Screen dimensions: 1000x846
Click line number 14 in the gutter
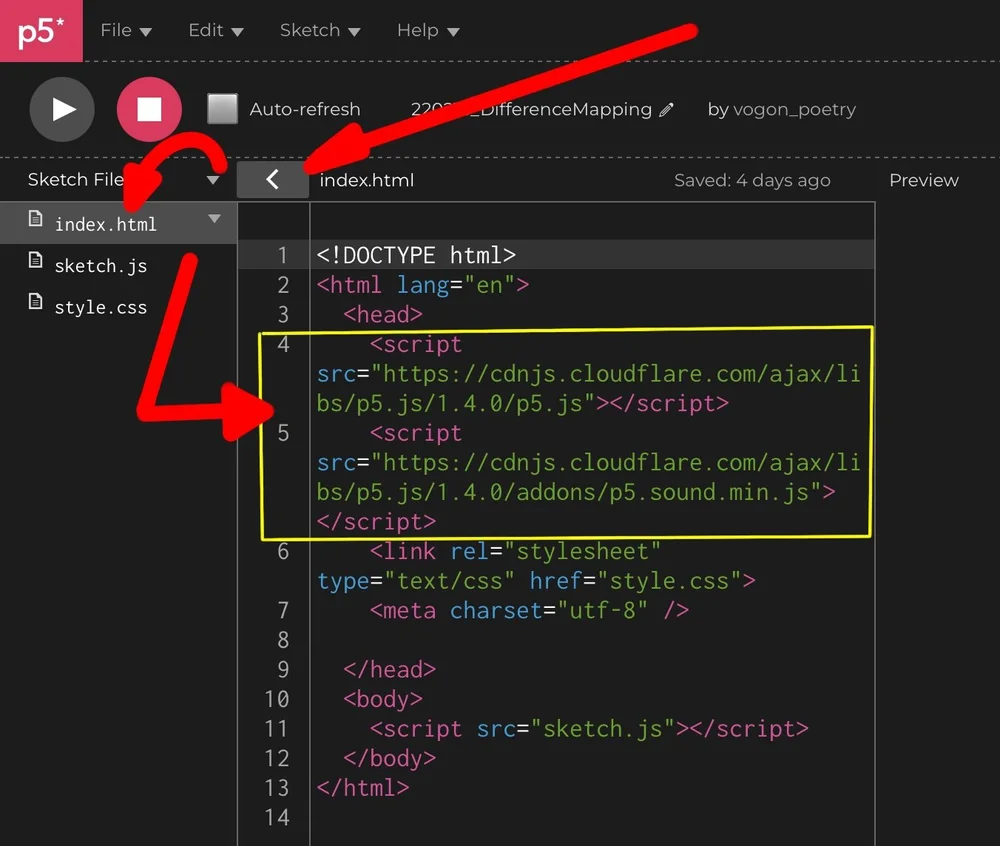point(277,817)
